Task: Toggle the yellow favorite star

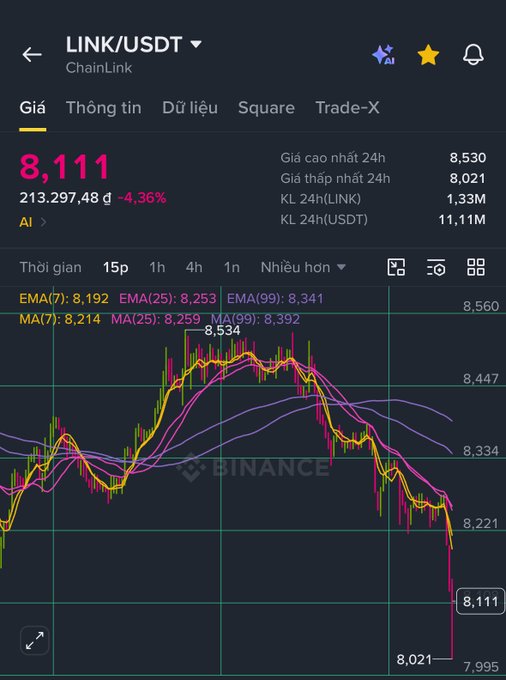Action: coord(428,55)
